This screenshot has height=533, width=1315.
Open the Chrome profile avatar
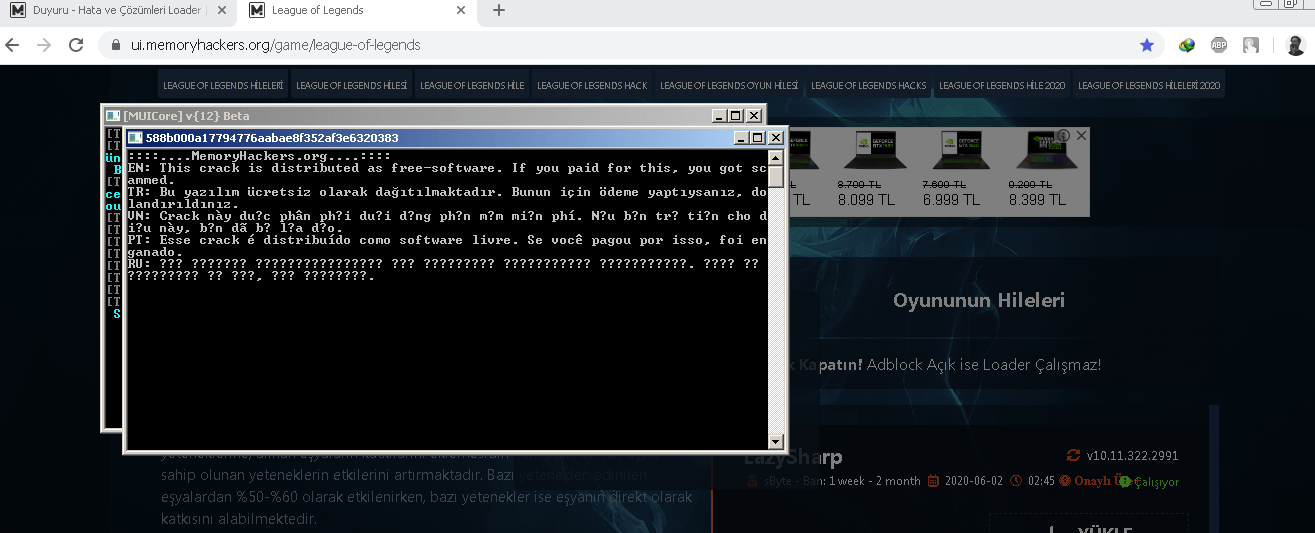[1294, 45]
